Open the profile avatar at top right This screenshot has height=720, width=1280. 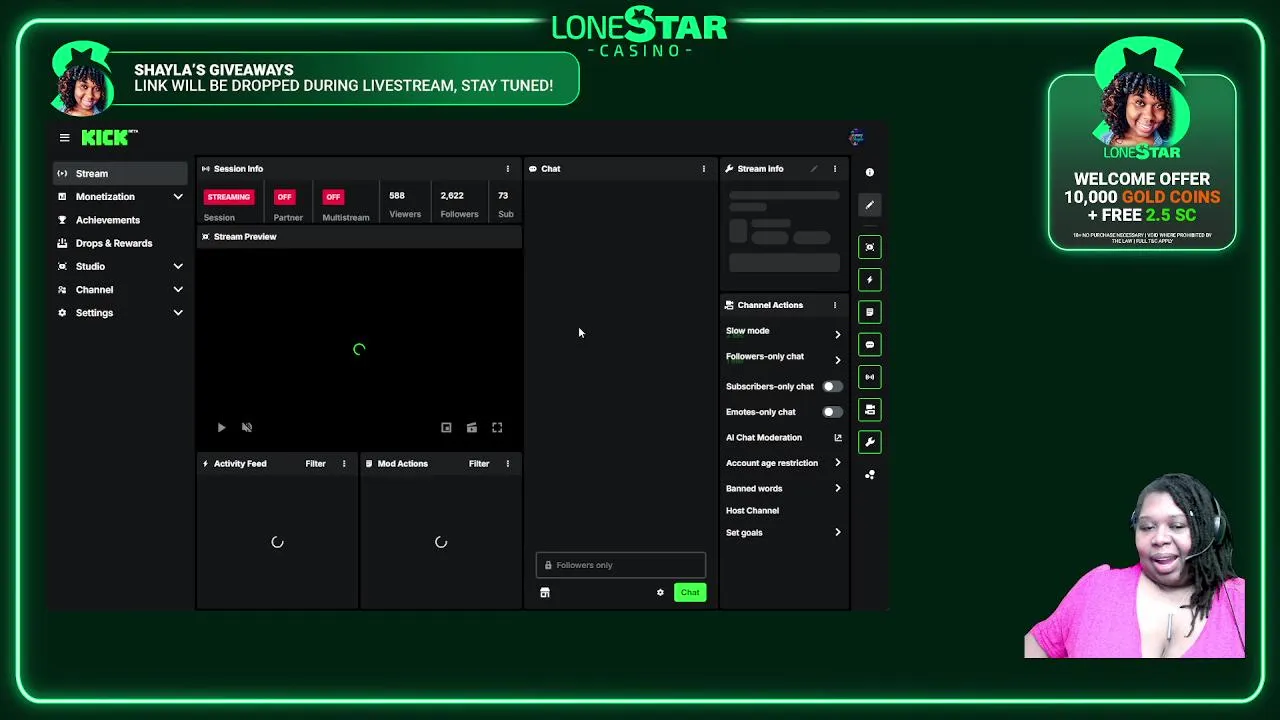856,137
